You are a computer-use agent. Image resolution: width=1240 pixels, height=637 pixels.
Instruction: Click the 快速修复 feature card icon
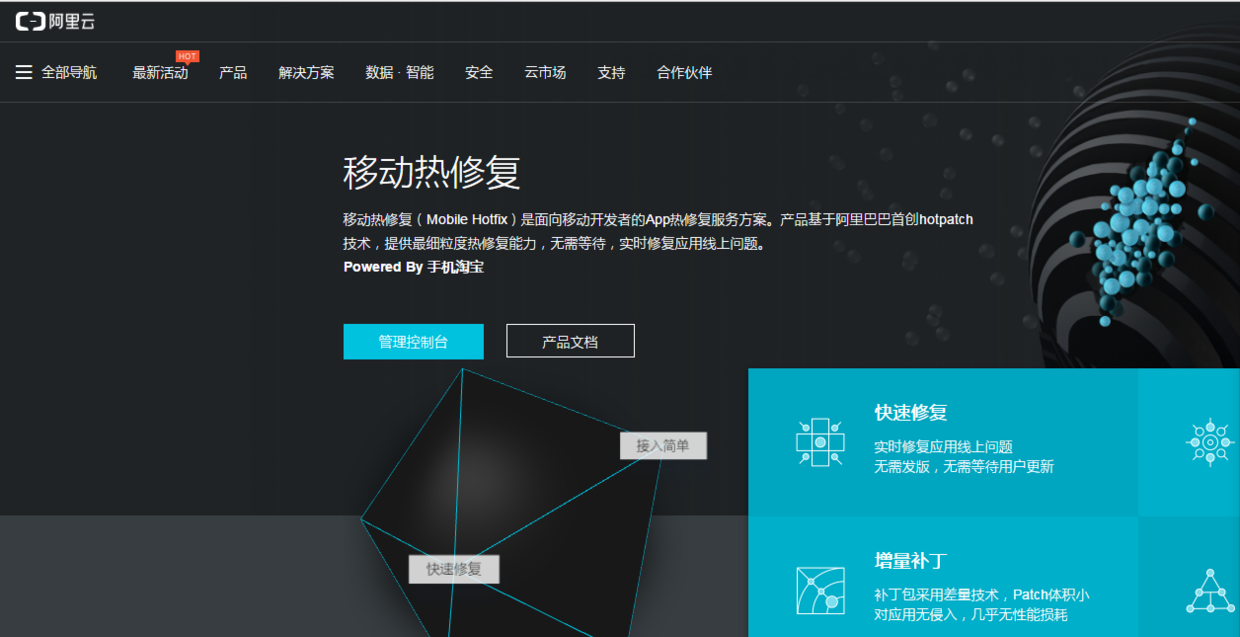(820, 441)
